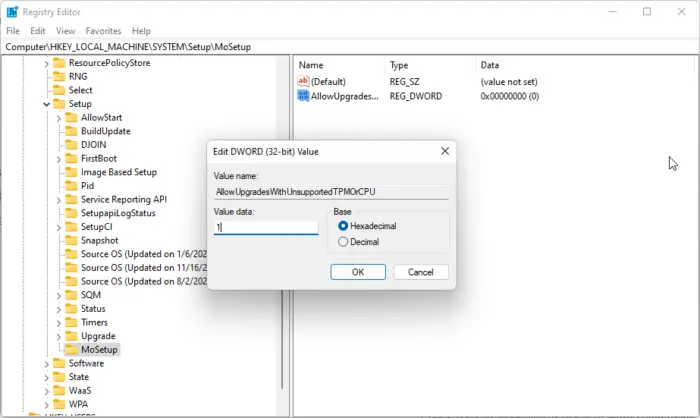Select the 'Source OS (Updated on 11/16/2' key

(x=144, y=268)
